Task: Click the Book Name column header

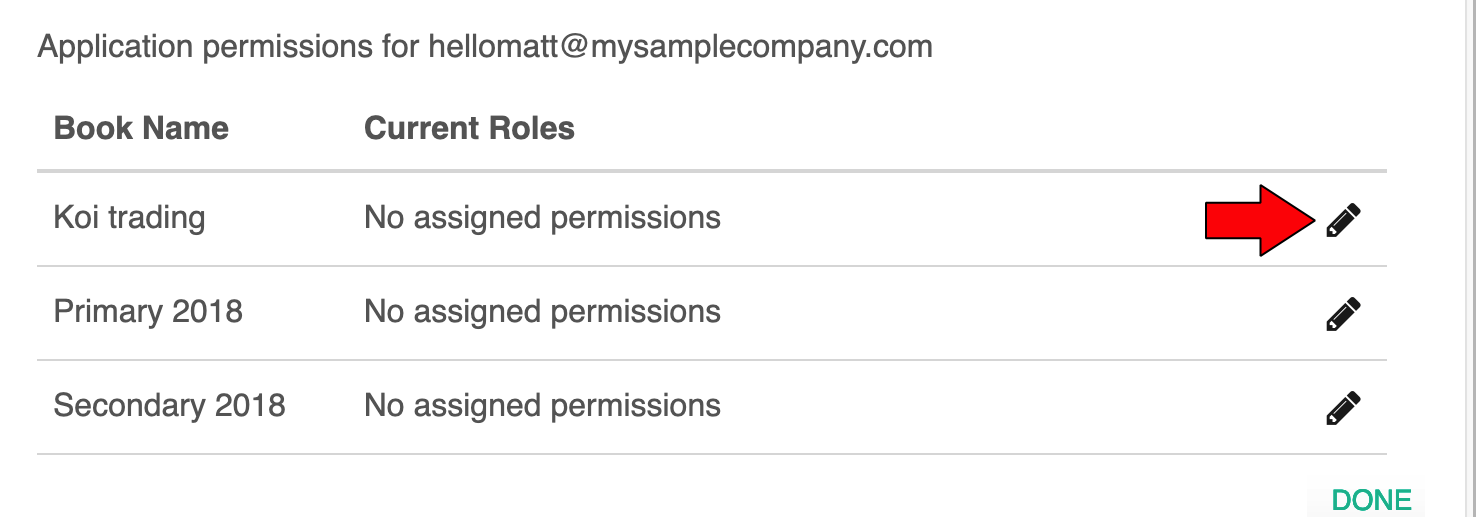Action: tap(141, 128)
